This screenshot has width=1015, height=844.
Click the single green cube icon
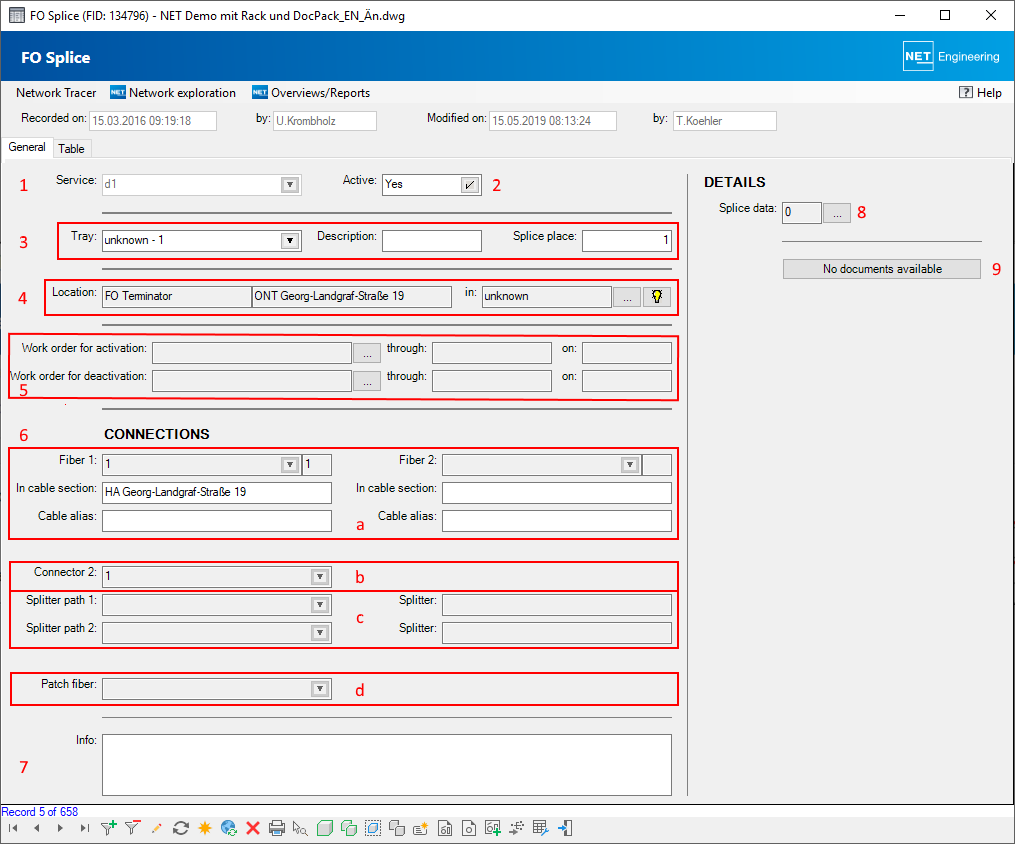coord(324,828)
